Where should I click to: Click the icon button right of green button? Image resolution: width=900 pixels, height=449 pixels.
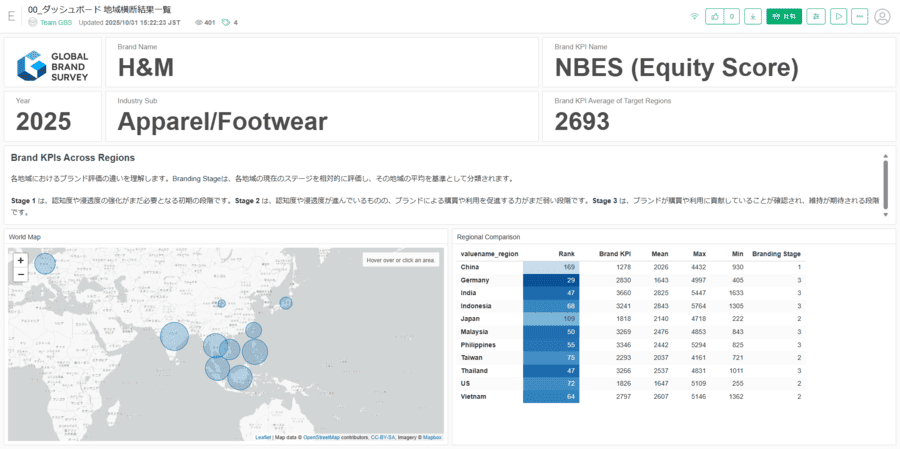(x=816, y=17)
